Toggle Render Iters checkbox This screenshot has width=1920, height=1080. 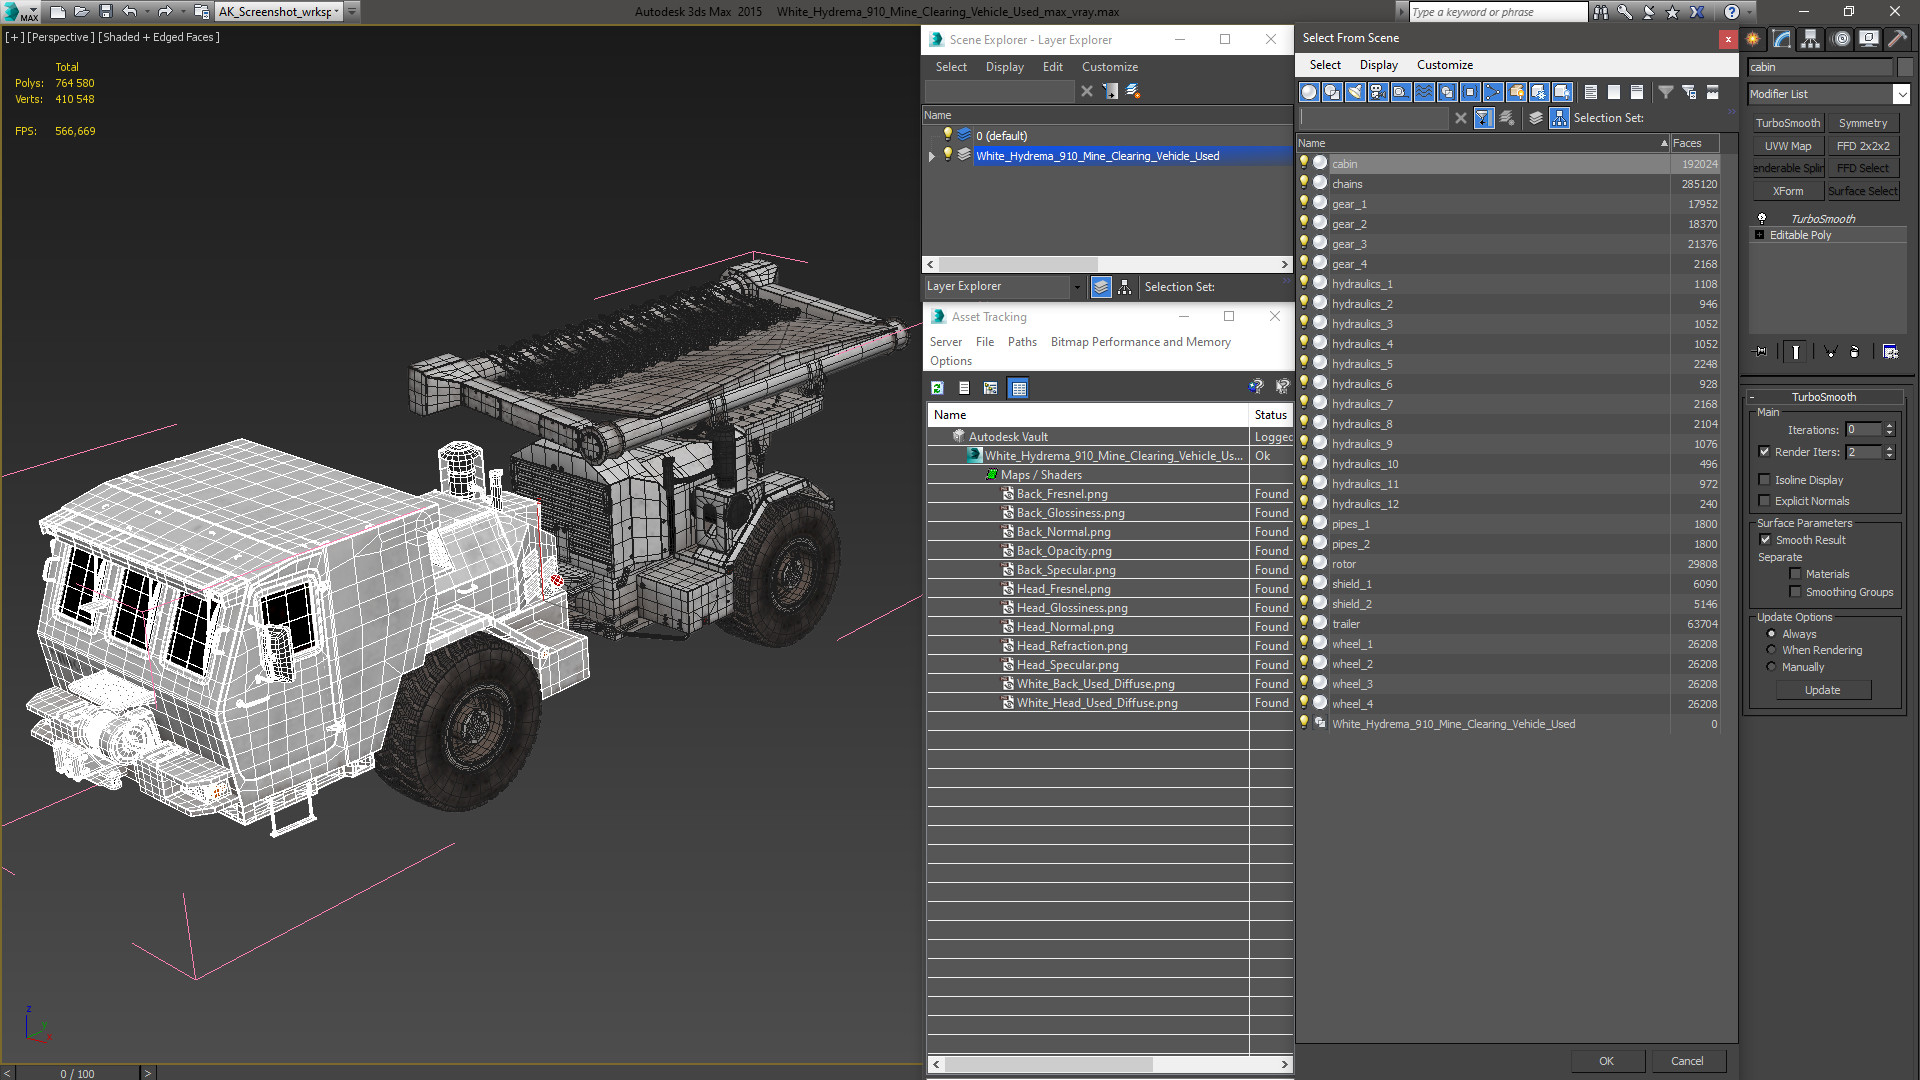pyautogui.click(x=1764, y=452)
